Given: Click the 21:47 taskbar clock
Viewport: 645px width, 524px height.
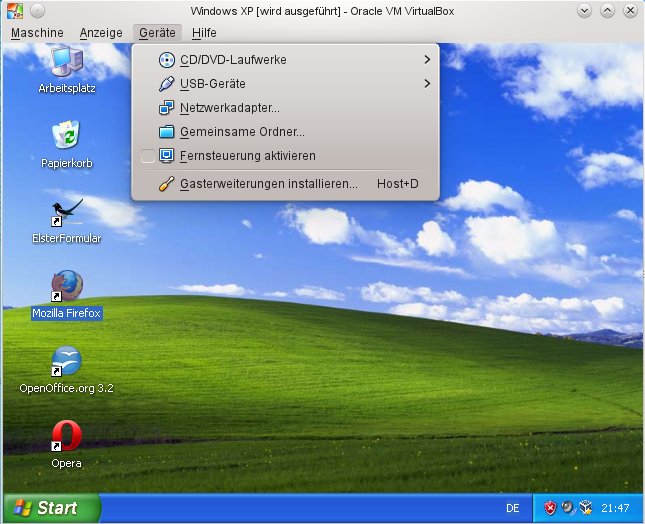Looking at the screenshot, I should click(x=615, y=508).
